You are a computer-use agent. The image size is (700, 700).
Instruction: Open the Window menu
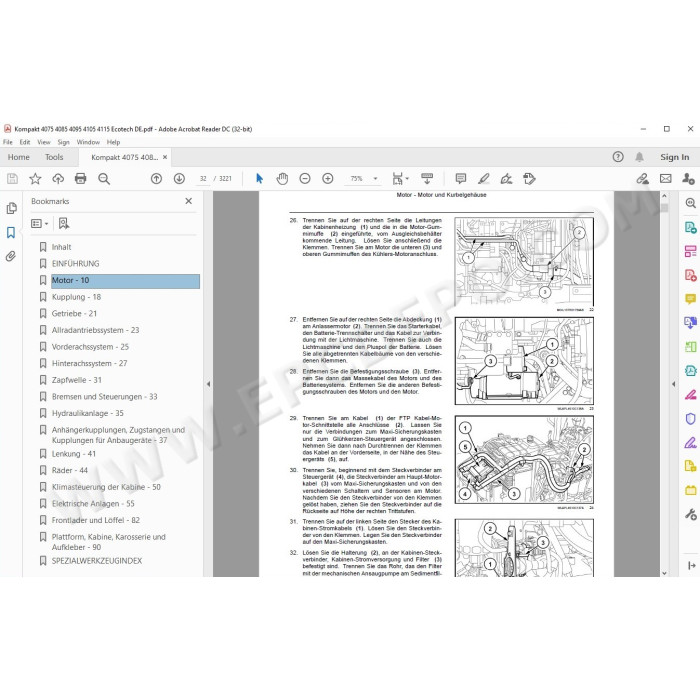[88, 142]
